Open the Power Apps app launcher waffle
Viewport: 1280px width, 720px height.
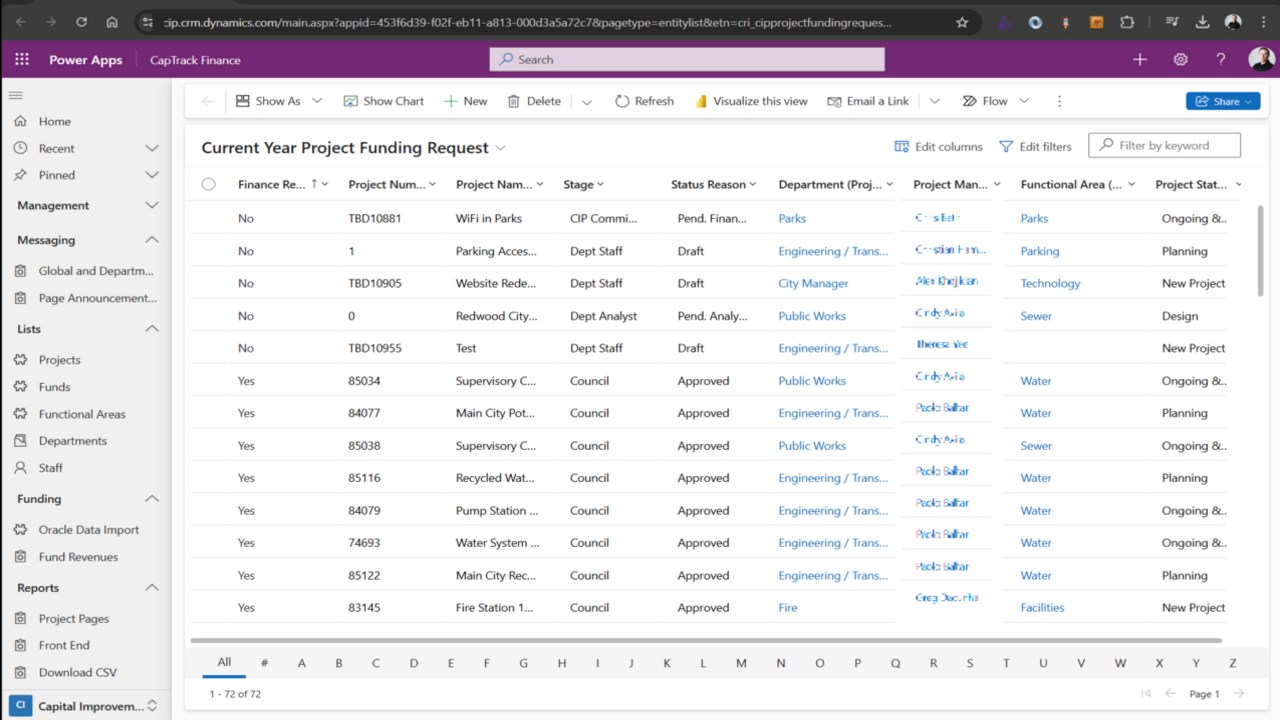pos(21,59)
